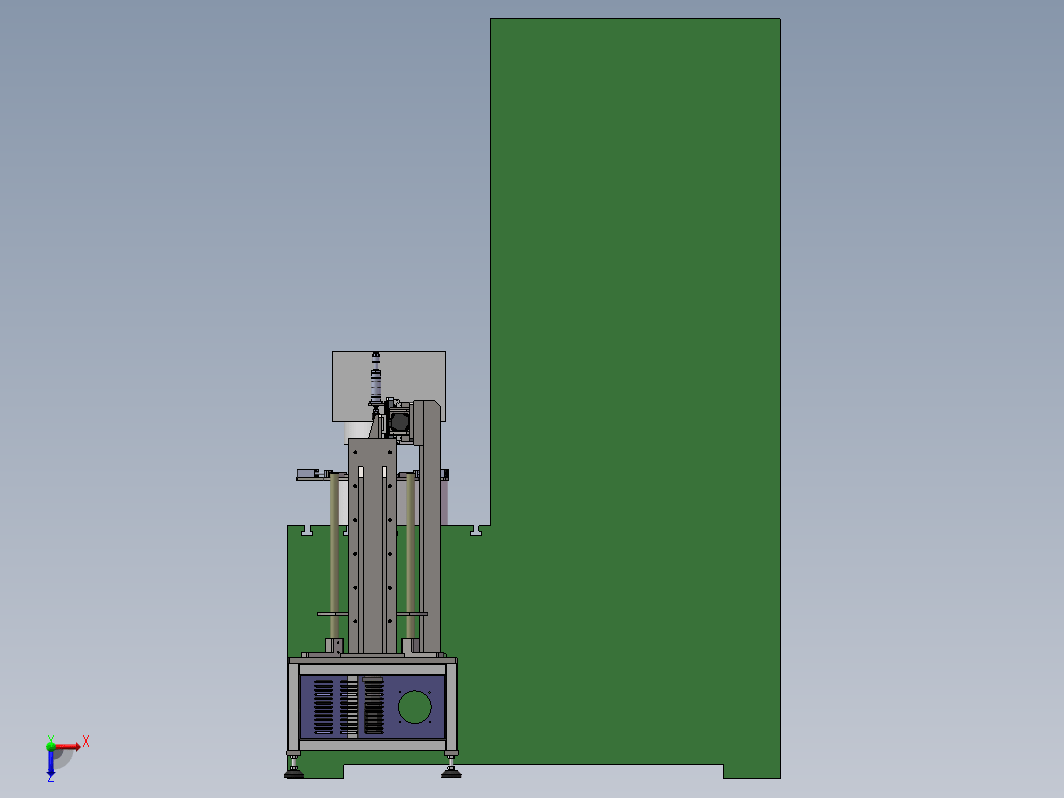Select the gearbox motor beside the column top
Image resolution: width=1064 pixels, height=798 pixels.
click(x=398, y=421)
